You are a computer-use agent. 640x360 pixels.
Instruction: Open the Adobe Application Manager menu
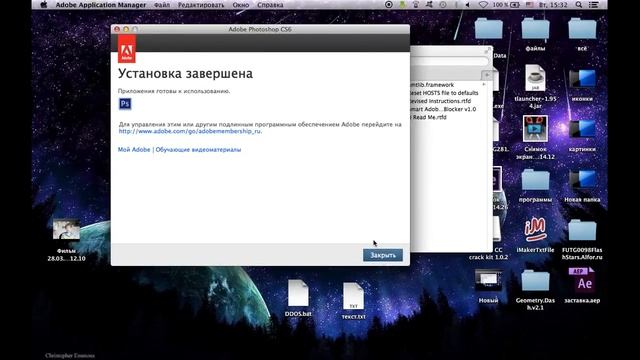click(x=100, y=5)
